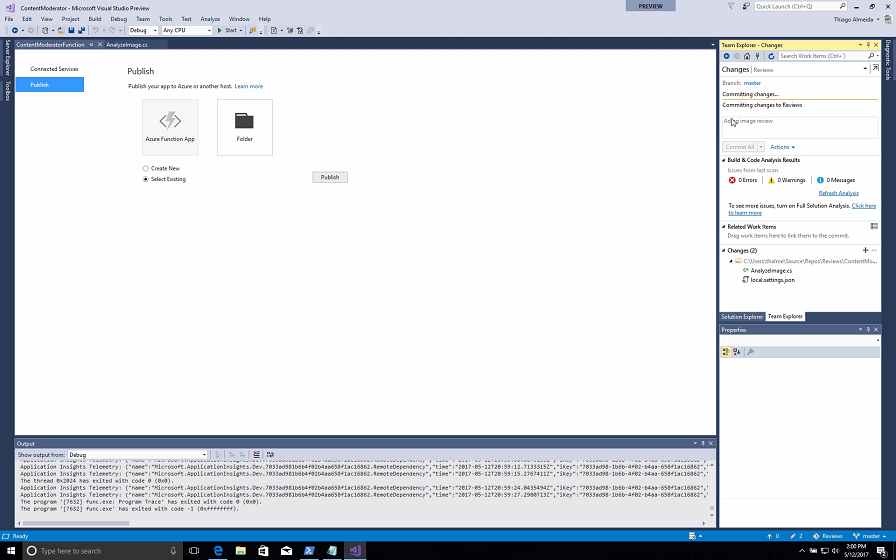The height and width of the screenshot is (560, 896).
Task: Click the Refresh Analysis link
Action: pos(838,193)
